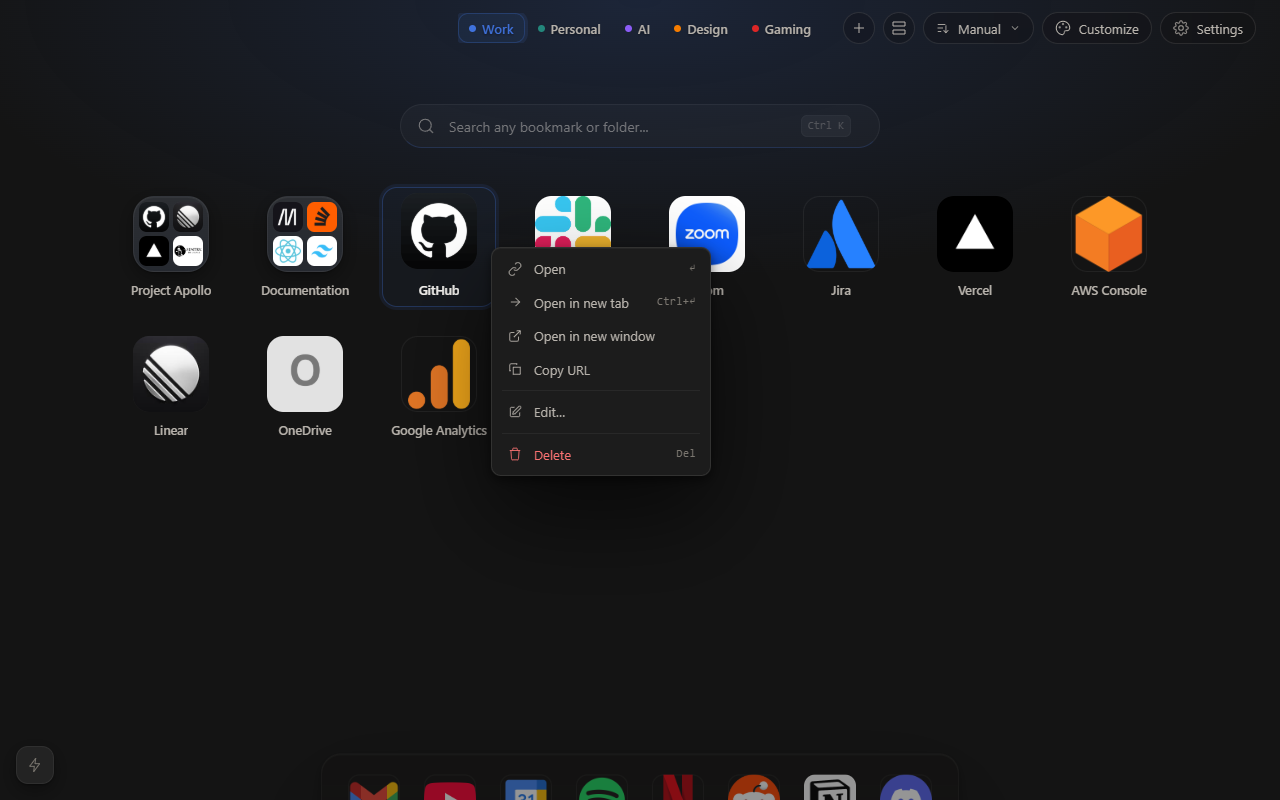Open the Jira bookmark

(841, 234)
